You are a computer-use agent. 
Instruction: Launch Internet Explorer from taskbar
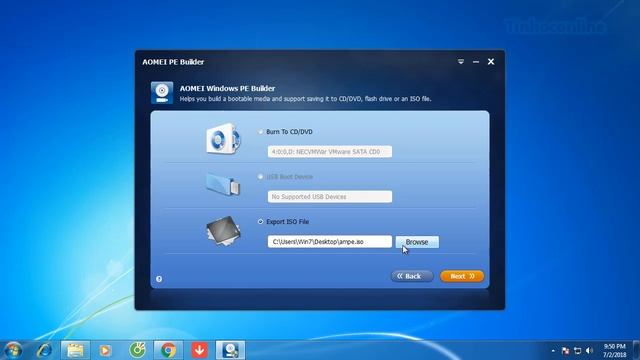tap(44, 350)
